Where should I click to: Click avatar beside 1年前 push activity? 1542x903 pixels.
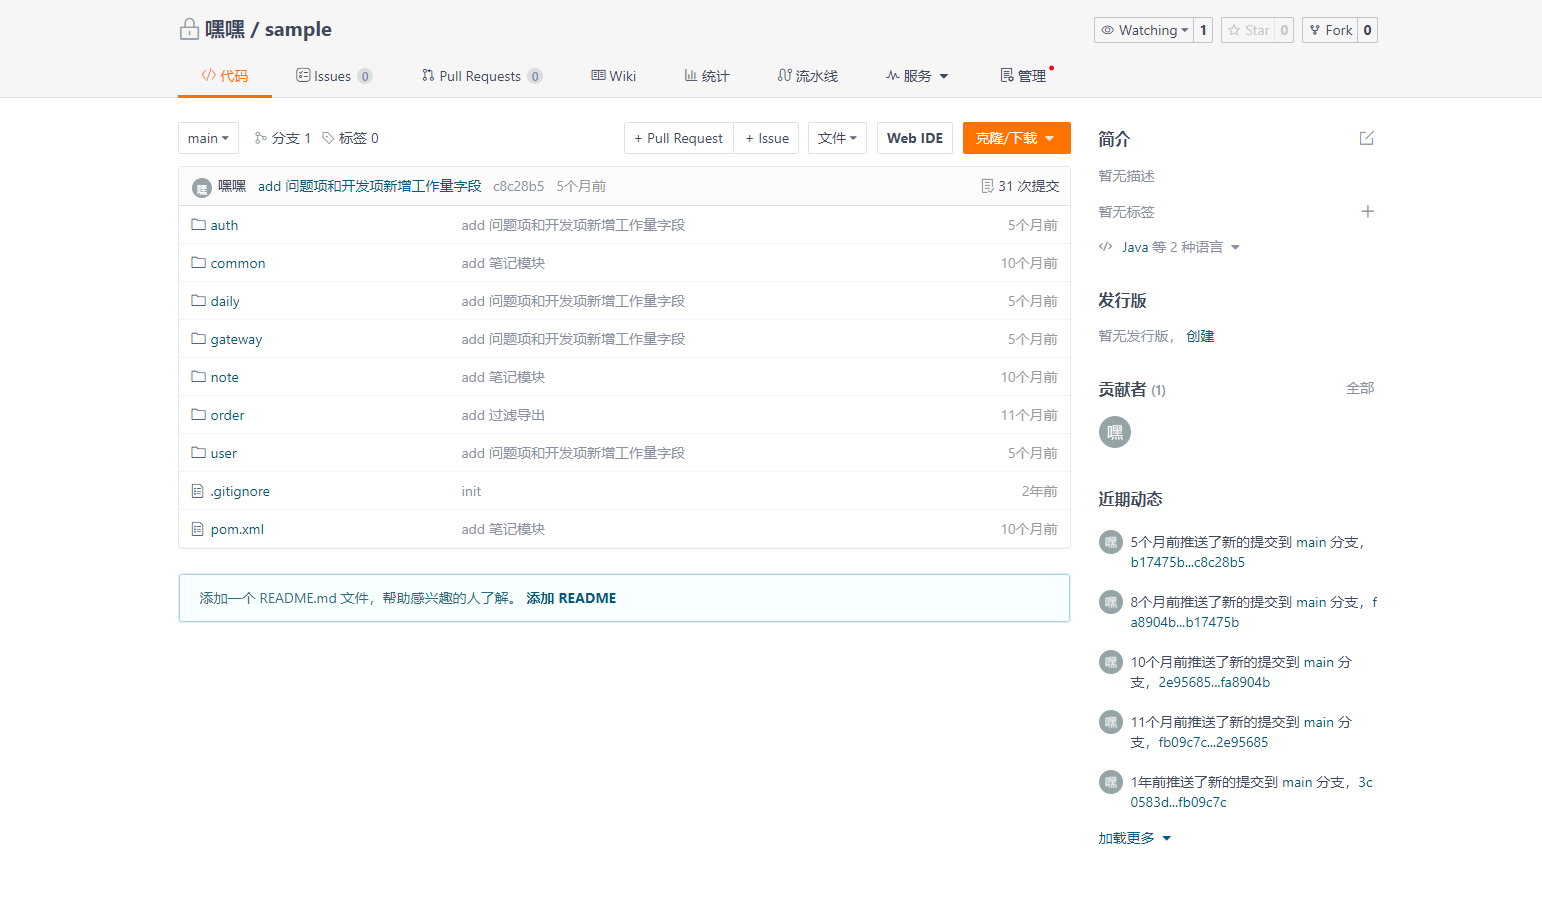(1110, 782)
